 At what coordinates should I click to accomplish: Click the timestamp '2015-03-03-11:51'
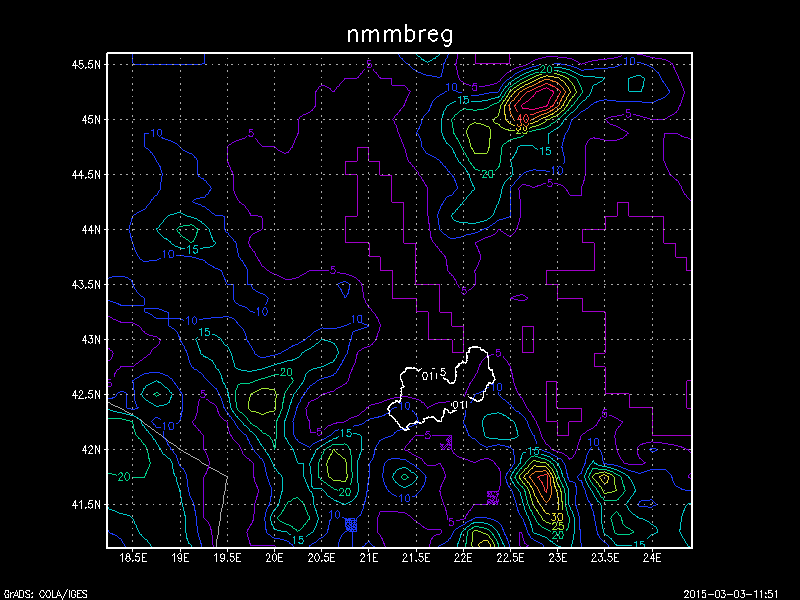click(x=731, y=594)
